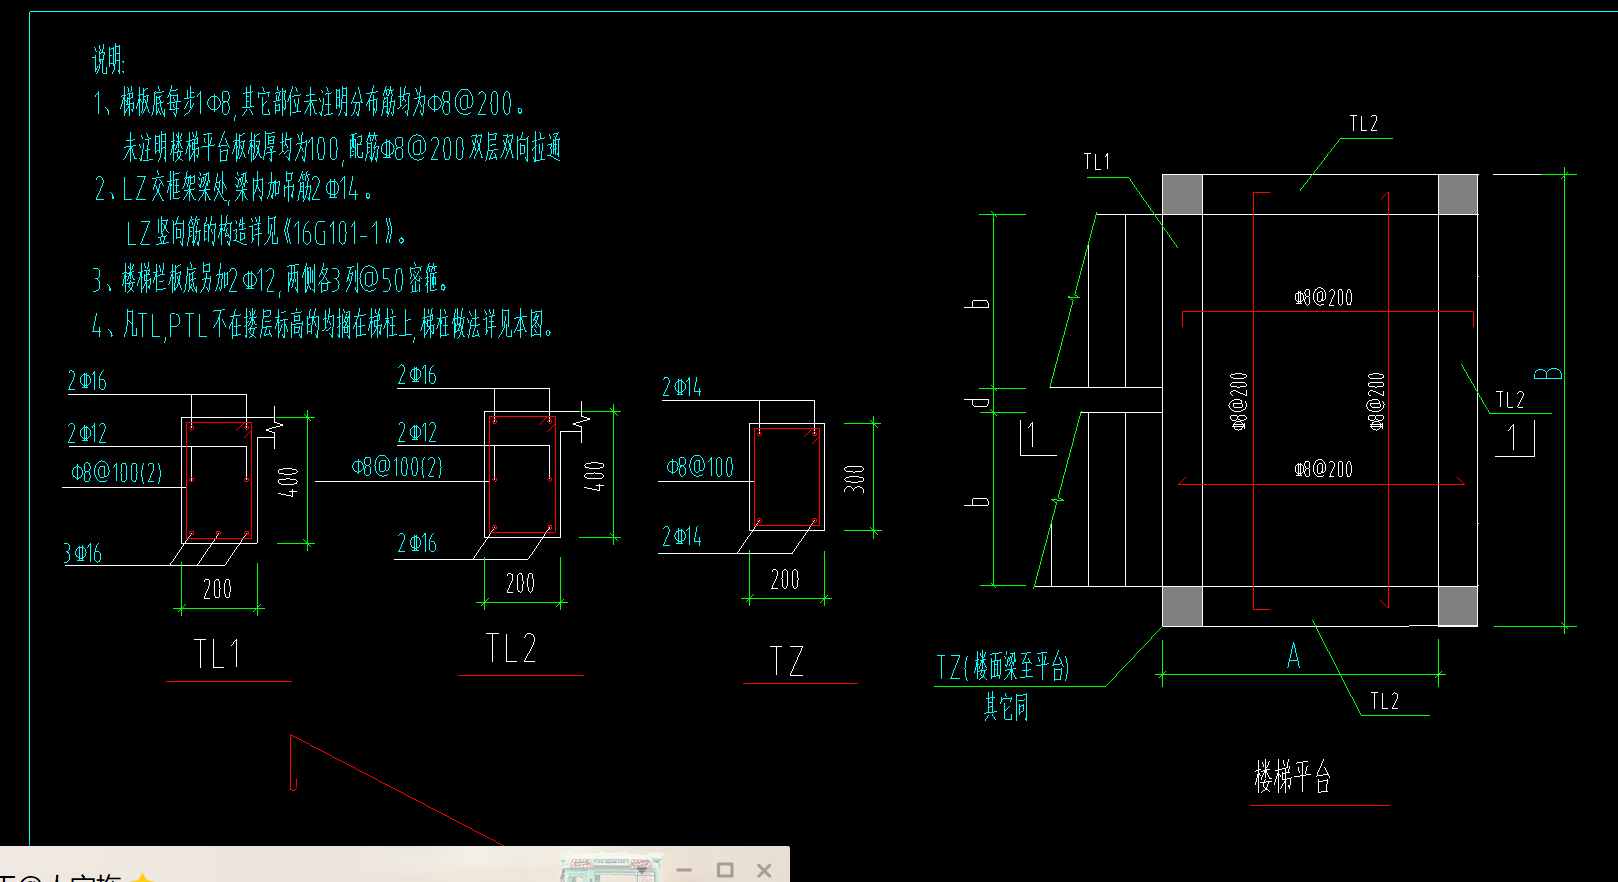The height and width of the screenshot is (882, 1618).
Task: Select the 'TZ(楼面梁至平台)' annotation
Action: (1003, 666)
